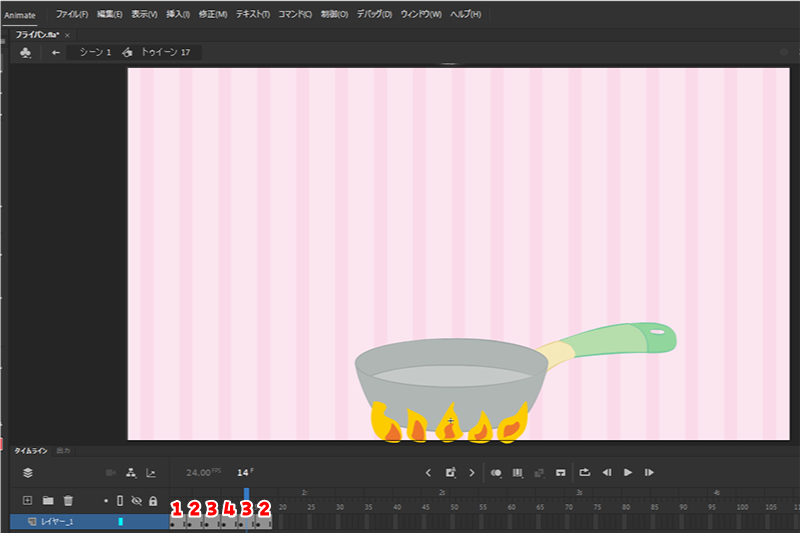Open the Edit Symbols club icon menu
Viewport: 800px width, 533px height.
25,52
